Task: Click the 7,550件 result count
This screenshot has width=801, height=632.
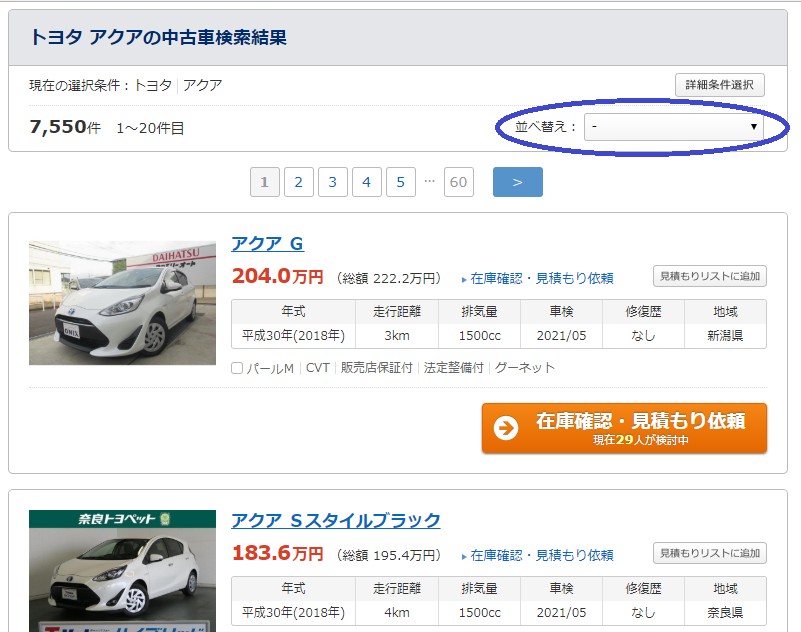Action: [65, 127]
